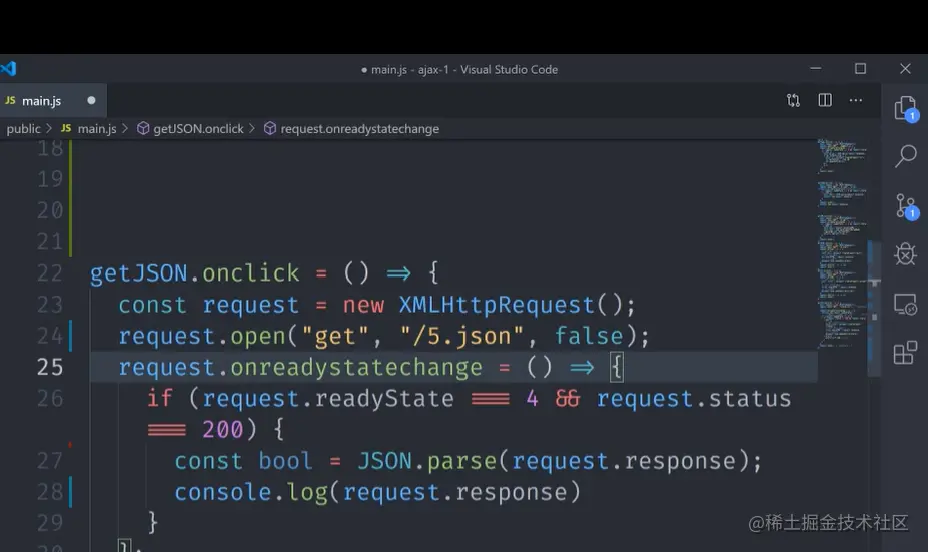Open request.onreadystatechange breadcrumb symbol

point(352,128)
